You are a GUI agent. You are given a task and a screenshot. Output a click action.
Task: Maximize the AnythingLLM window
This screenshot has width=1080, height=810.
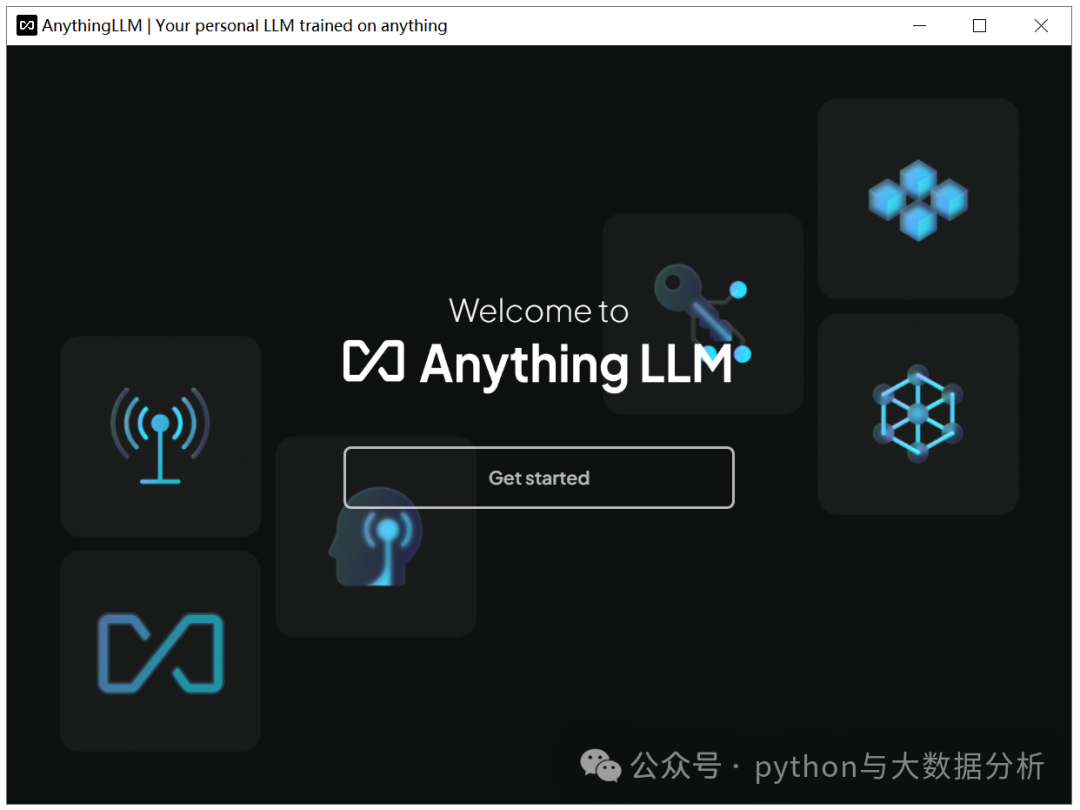(979, 26)
